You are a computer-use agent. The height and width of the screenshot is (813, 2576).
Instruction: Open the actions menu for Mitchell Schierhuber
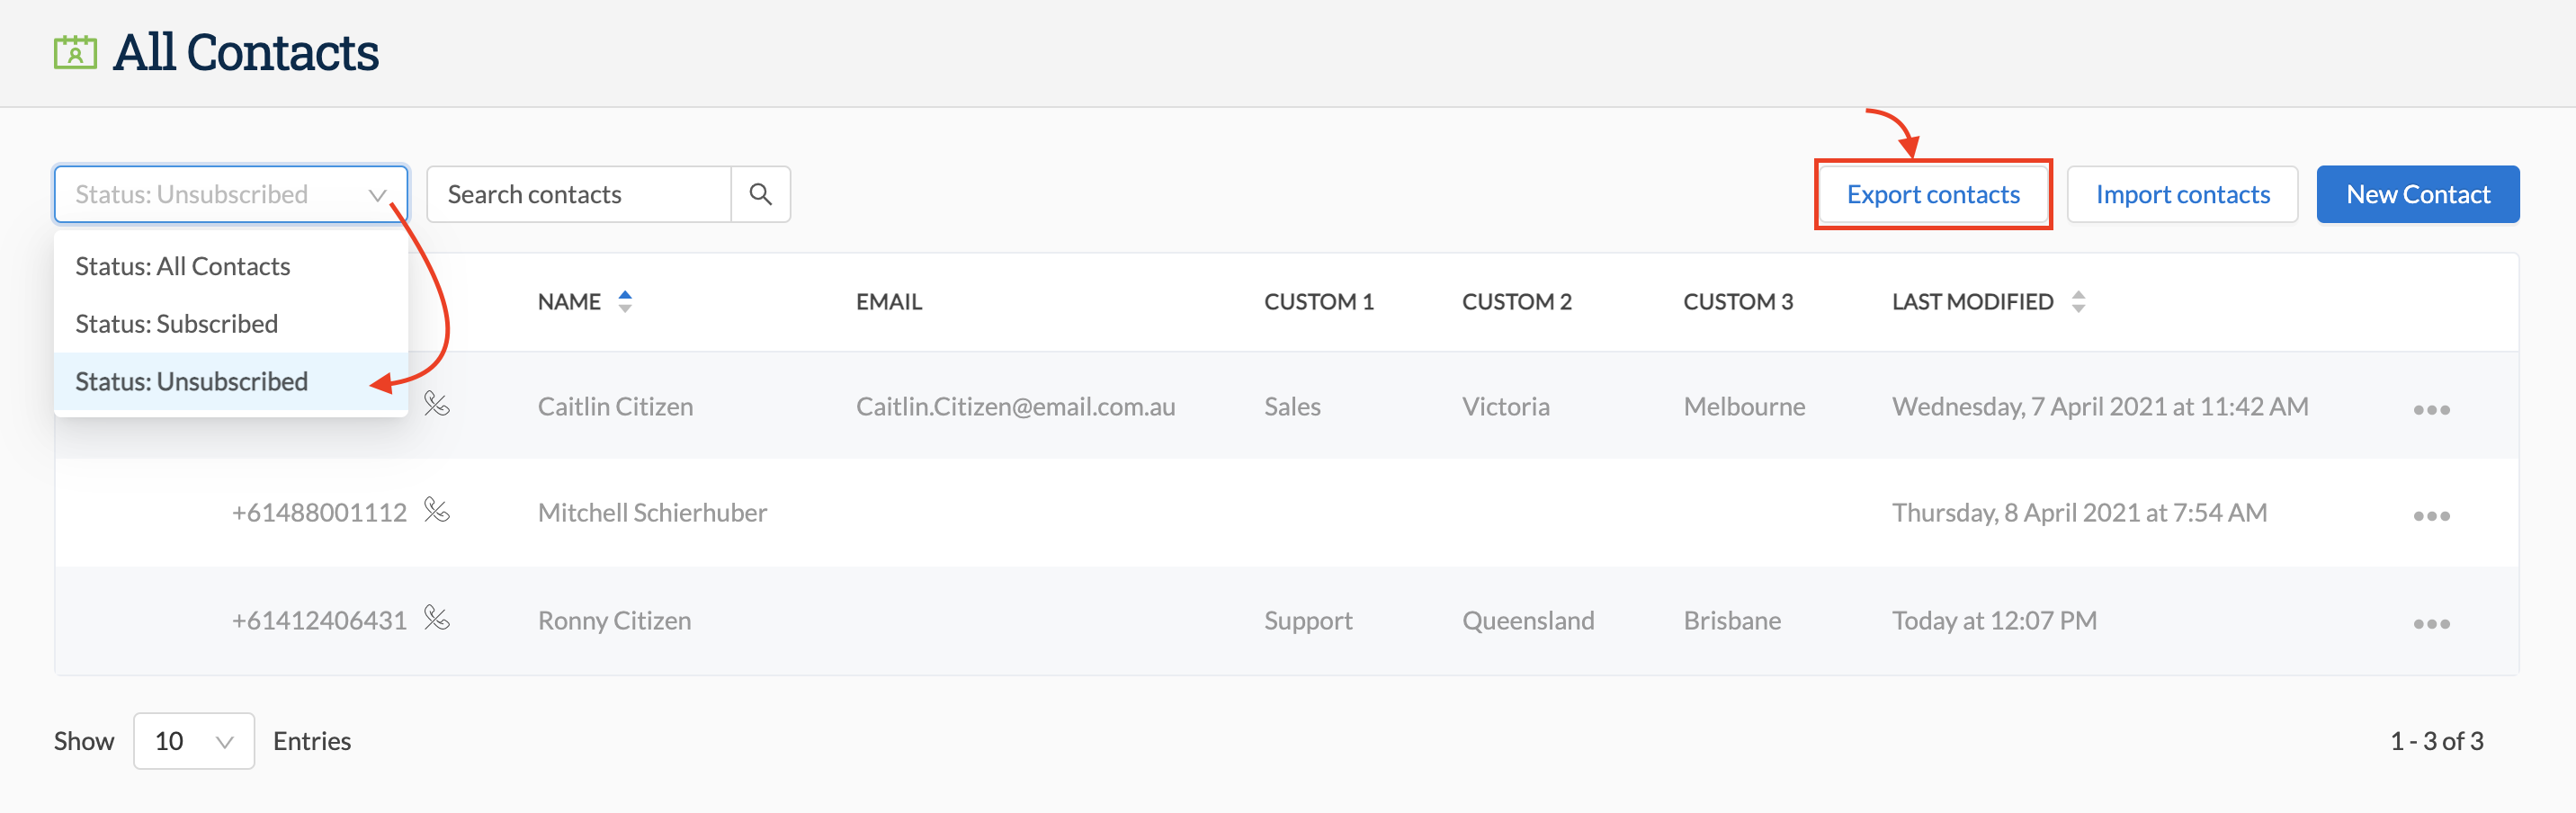pos(2434,515)
